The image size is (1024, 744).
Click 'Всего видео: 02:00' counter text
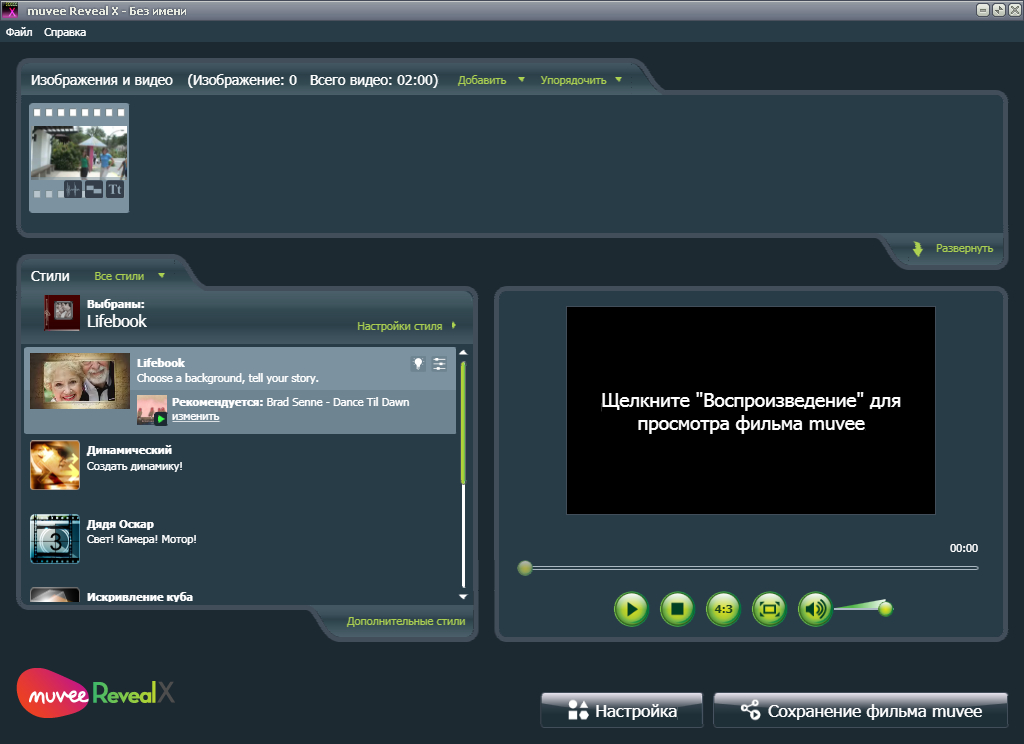[372, 80]
